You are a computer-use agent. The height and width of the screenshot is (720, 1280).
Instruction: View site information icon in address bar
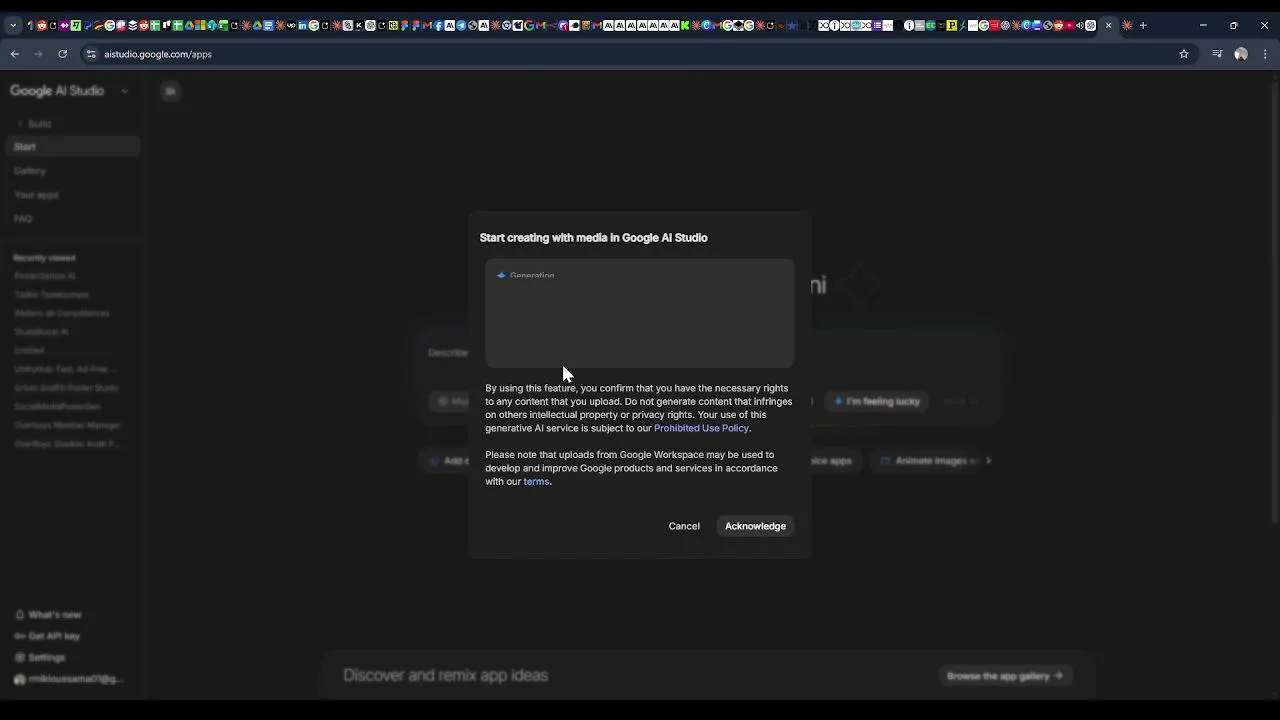(x=91, y=54)
